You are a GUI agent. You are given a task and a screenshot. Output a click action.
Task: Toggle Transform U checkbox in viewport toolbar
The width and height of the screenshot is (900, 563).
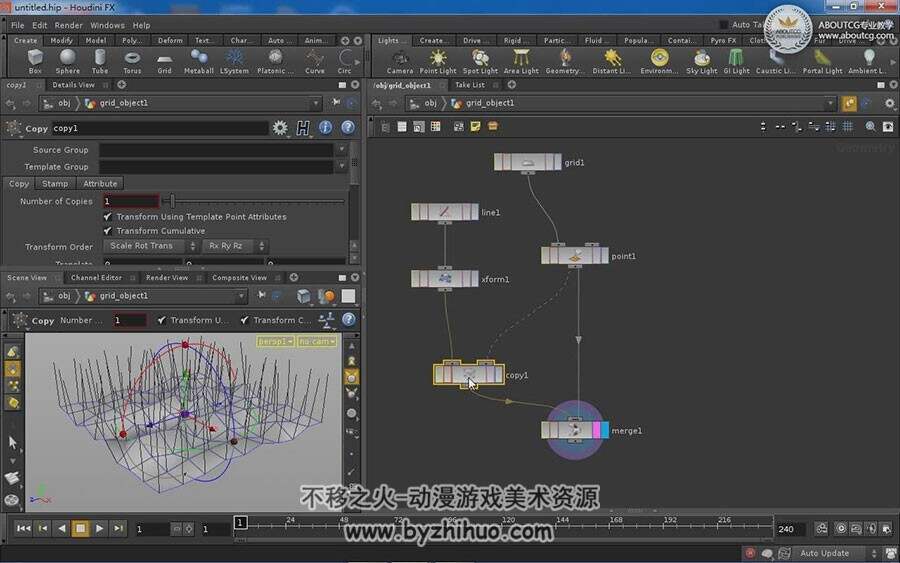pos(162,320)
